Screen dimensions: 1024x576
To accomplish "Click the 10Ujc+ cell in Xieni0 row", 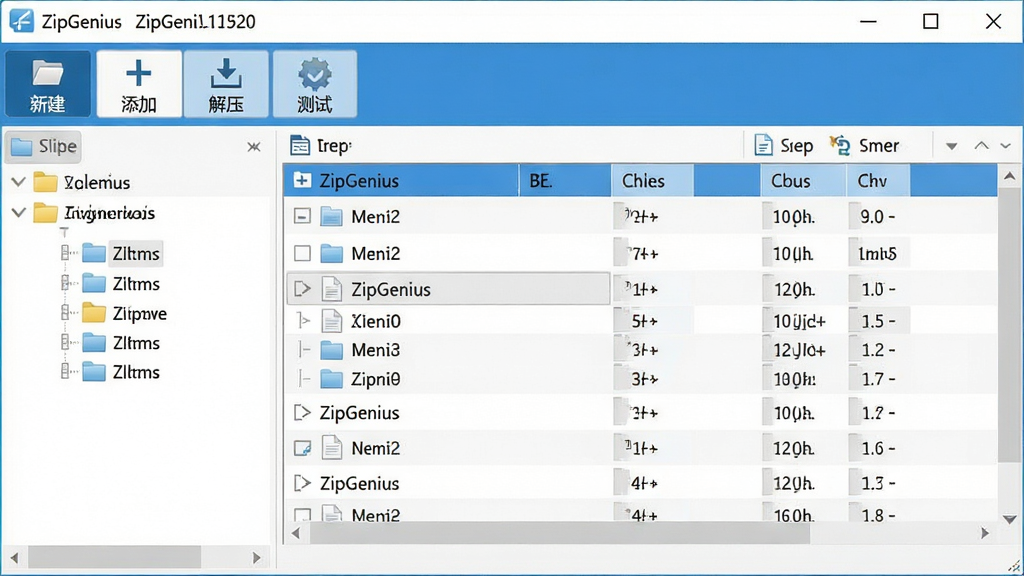I will coord(799,321).
